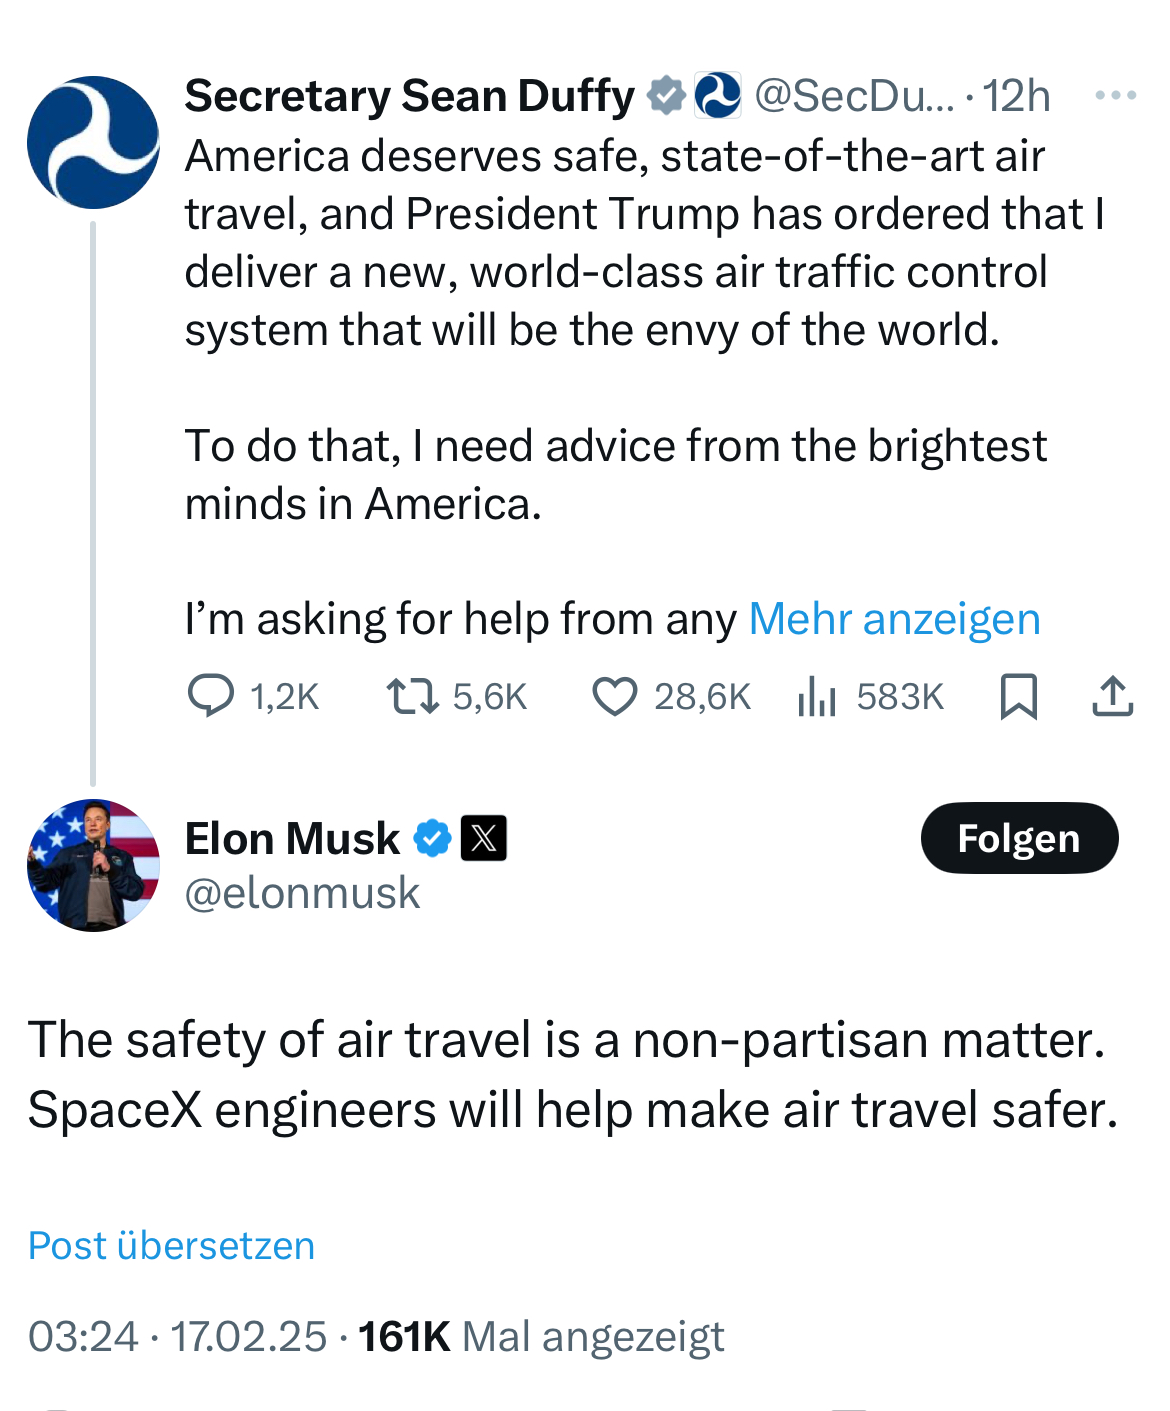This screenshot has width=1170, height=1411.
Task: Click Elon Musk's blue verified badge
Action: [x=432, y=838]
